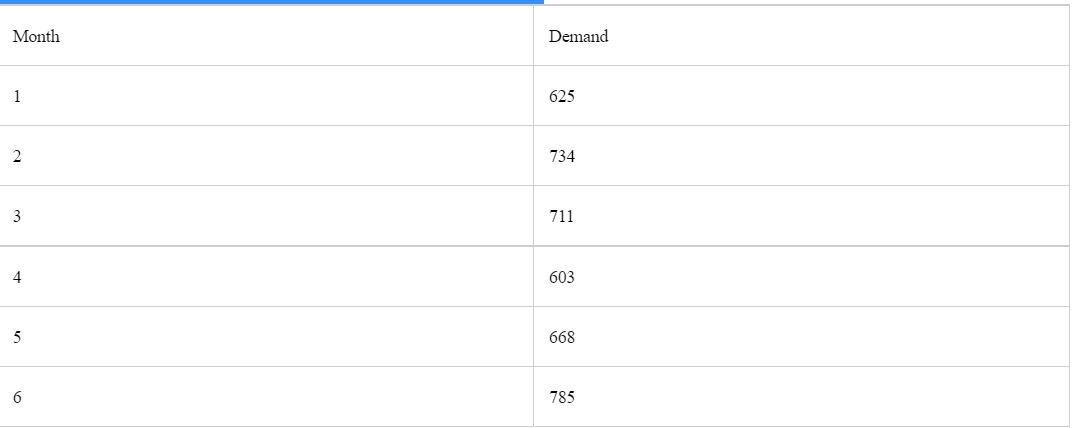Click the unfilled gray part of top bar
Screen dimensions: 1073x428
[x=800, y=4]
